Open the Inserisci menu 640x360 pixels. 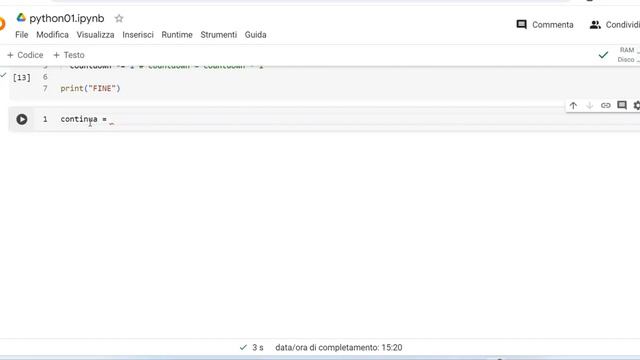[x=138, y=35]
